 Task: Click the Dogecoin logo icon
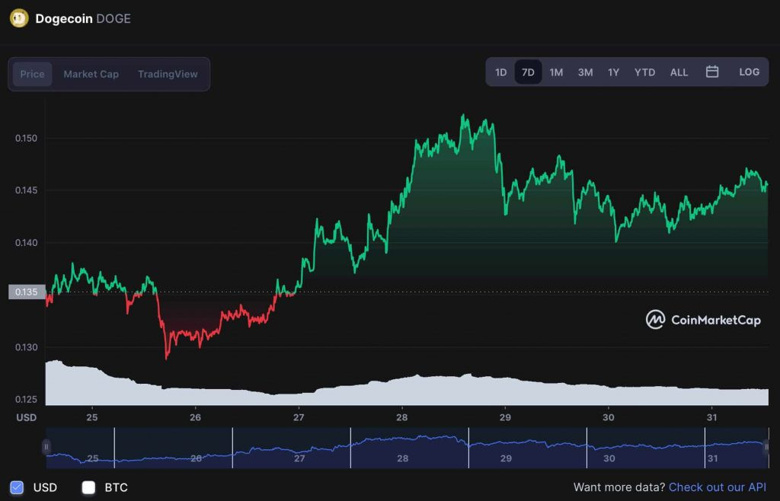tap(19, 18)
